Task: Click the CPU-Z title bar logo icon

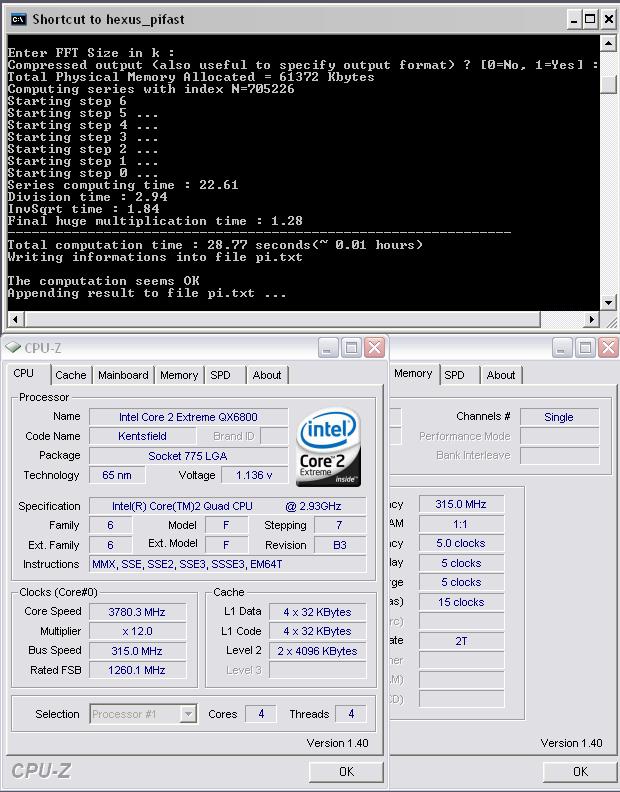Action: [13, 348]
